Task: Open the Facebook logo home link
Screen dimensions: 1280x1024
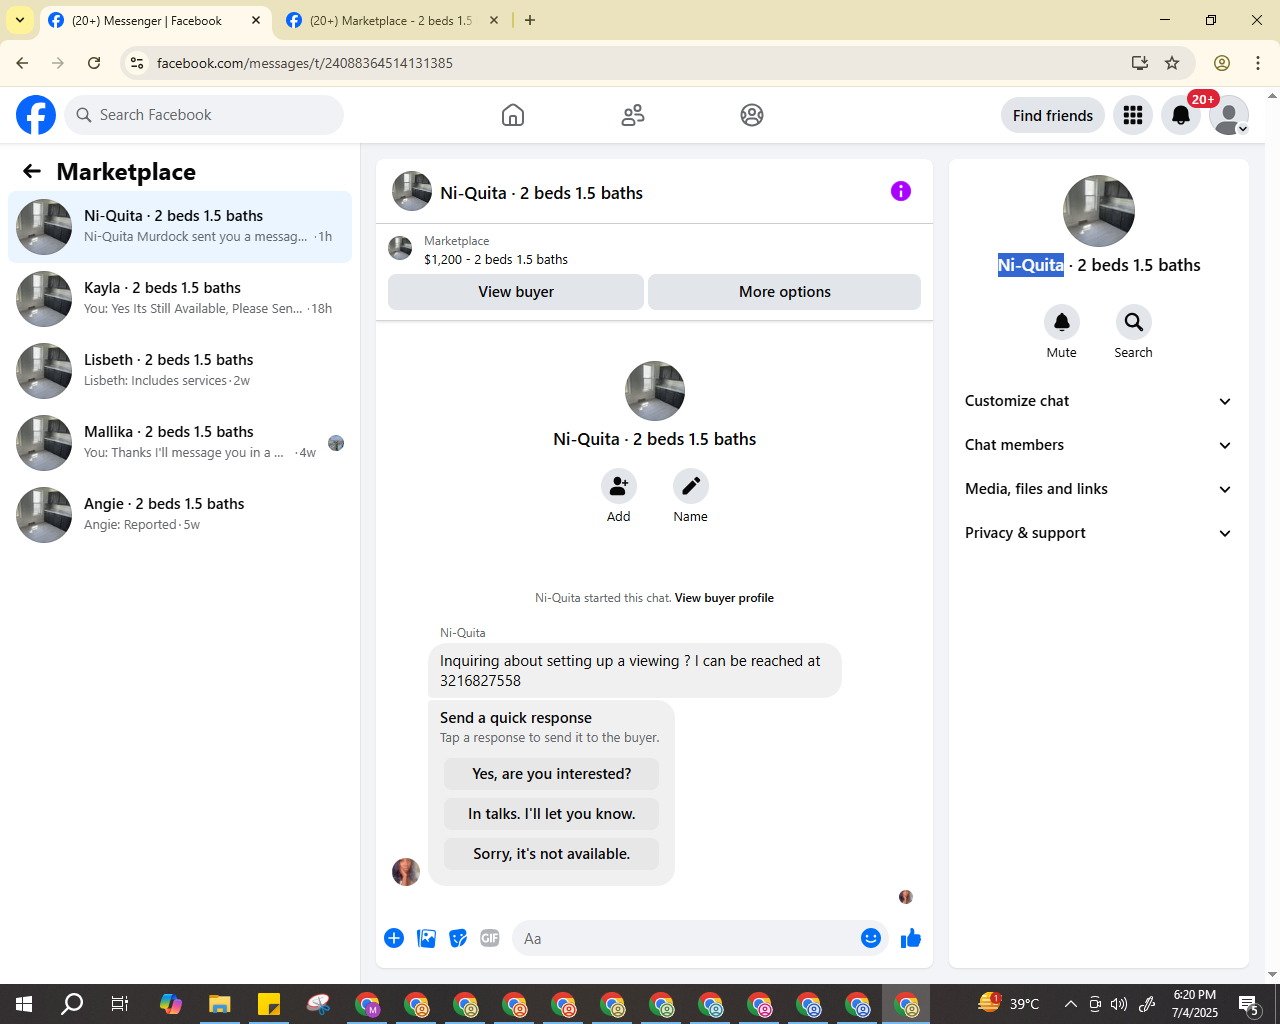Action: [x=36, y=115]
